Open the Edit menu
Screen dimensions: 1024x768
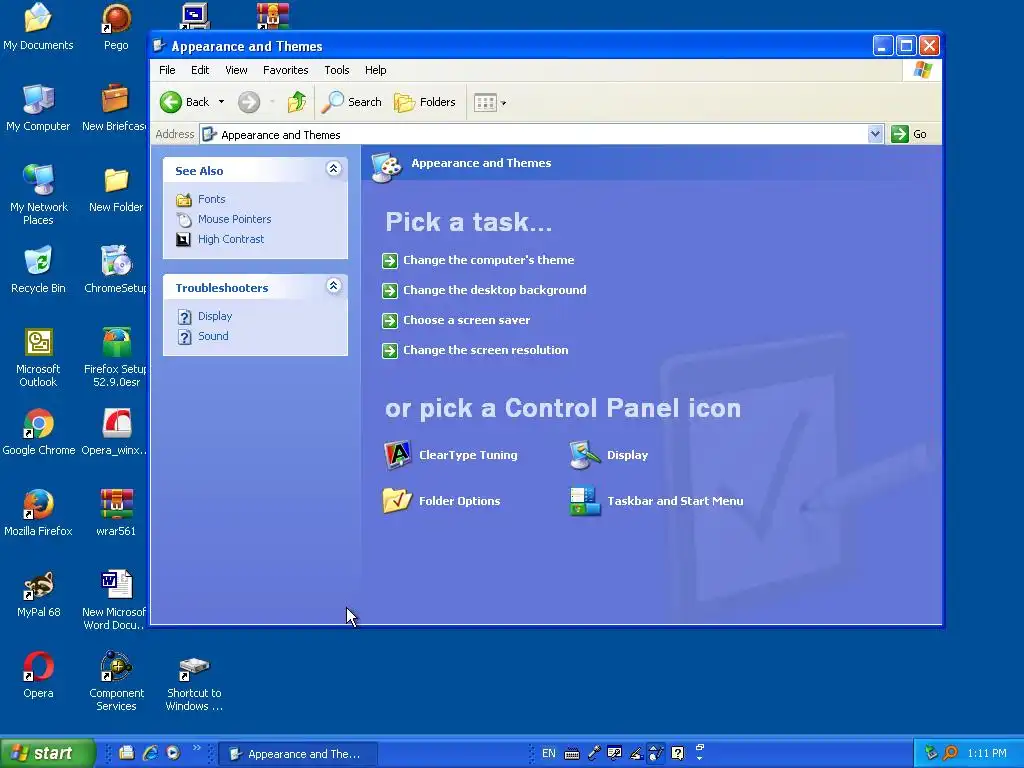(x=200, y=70)
